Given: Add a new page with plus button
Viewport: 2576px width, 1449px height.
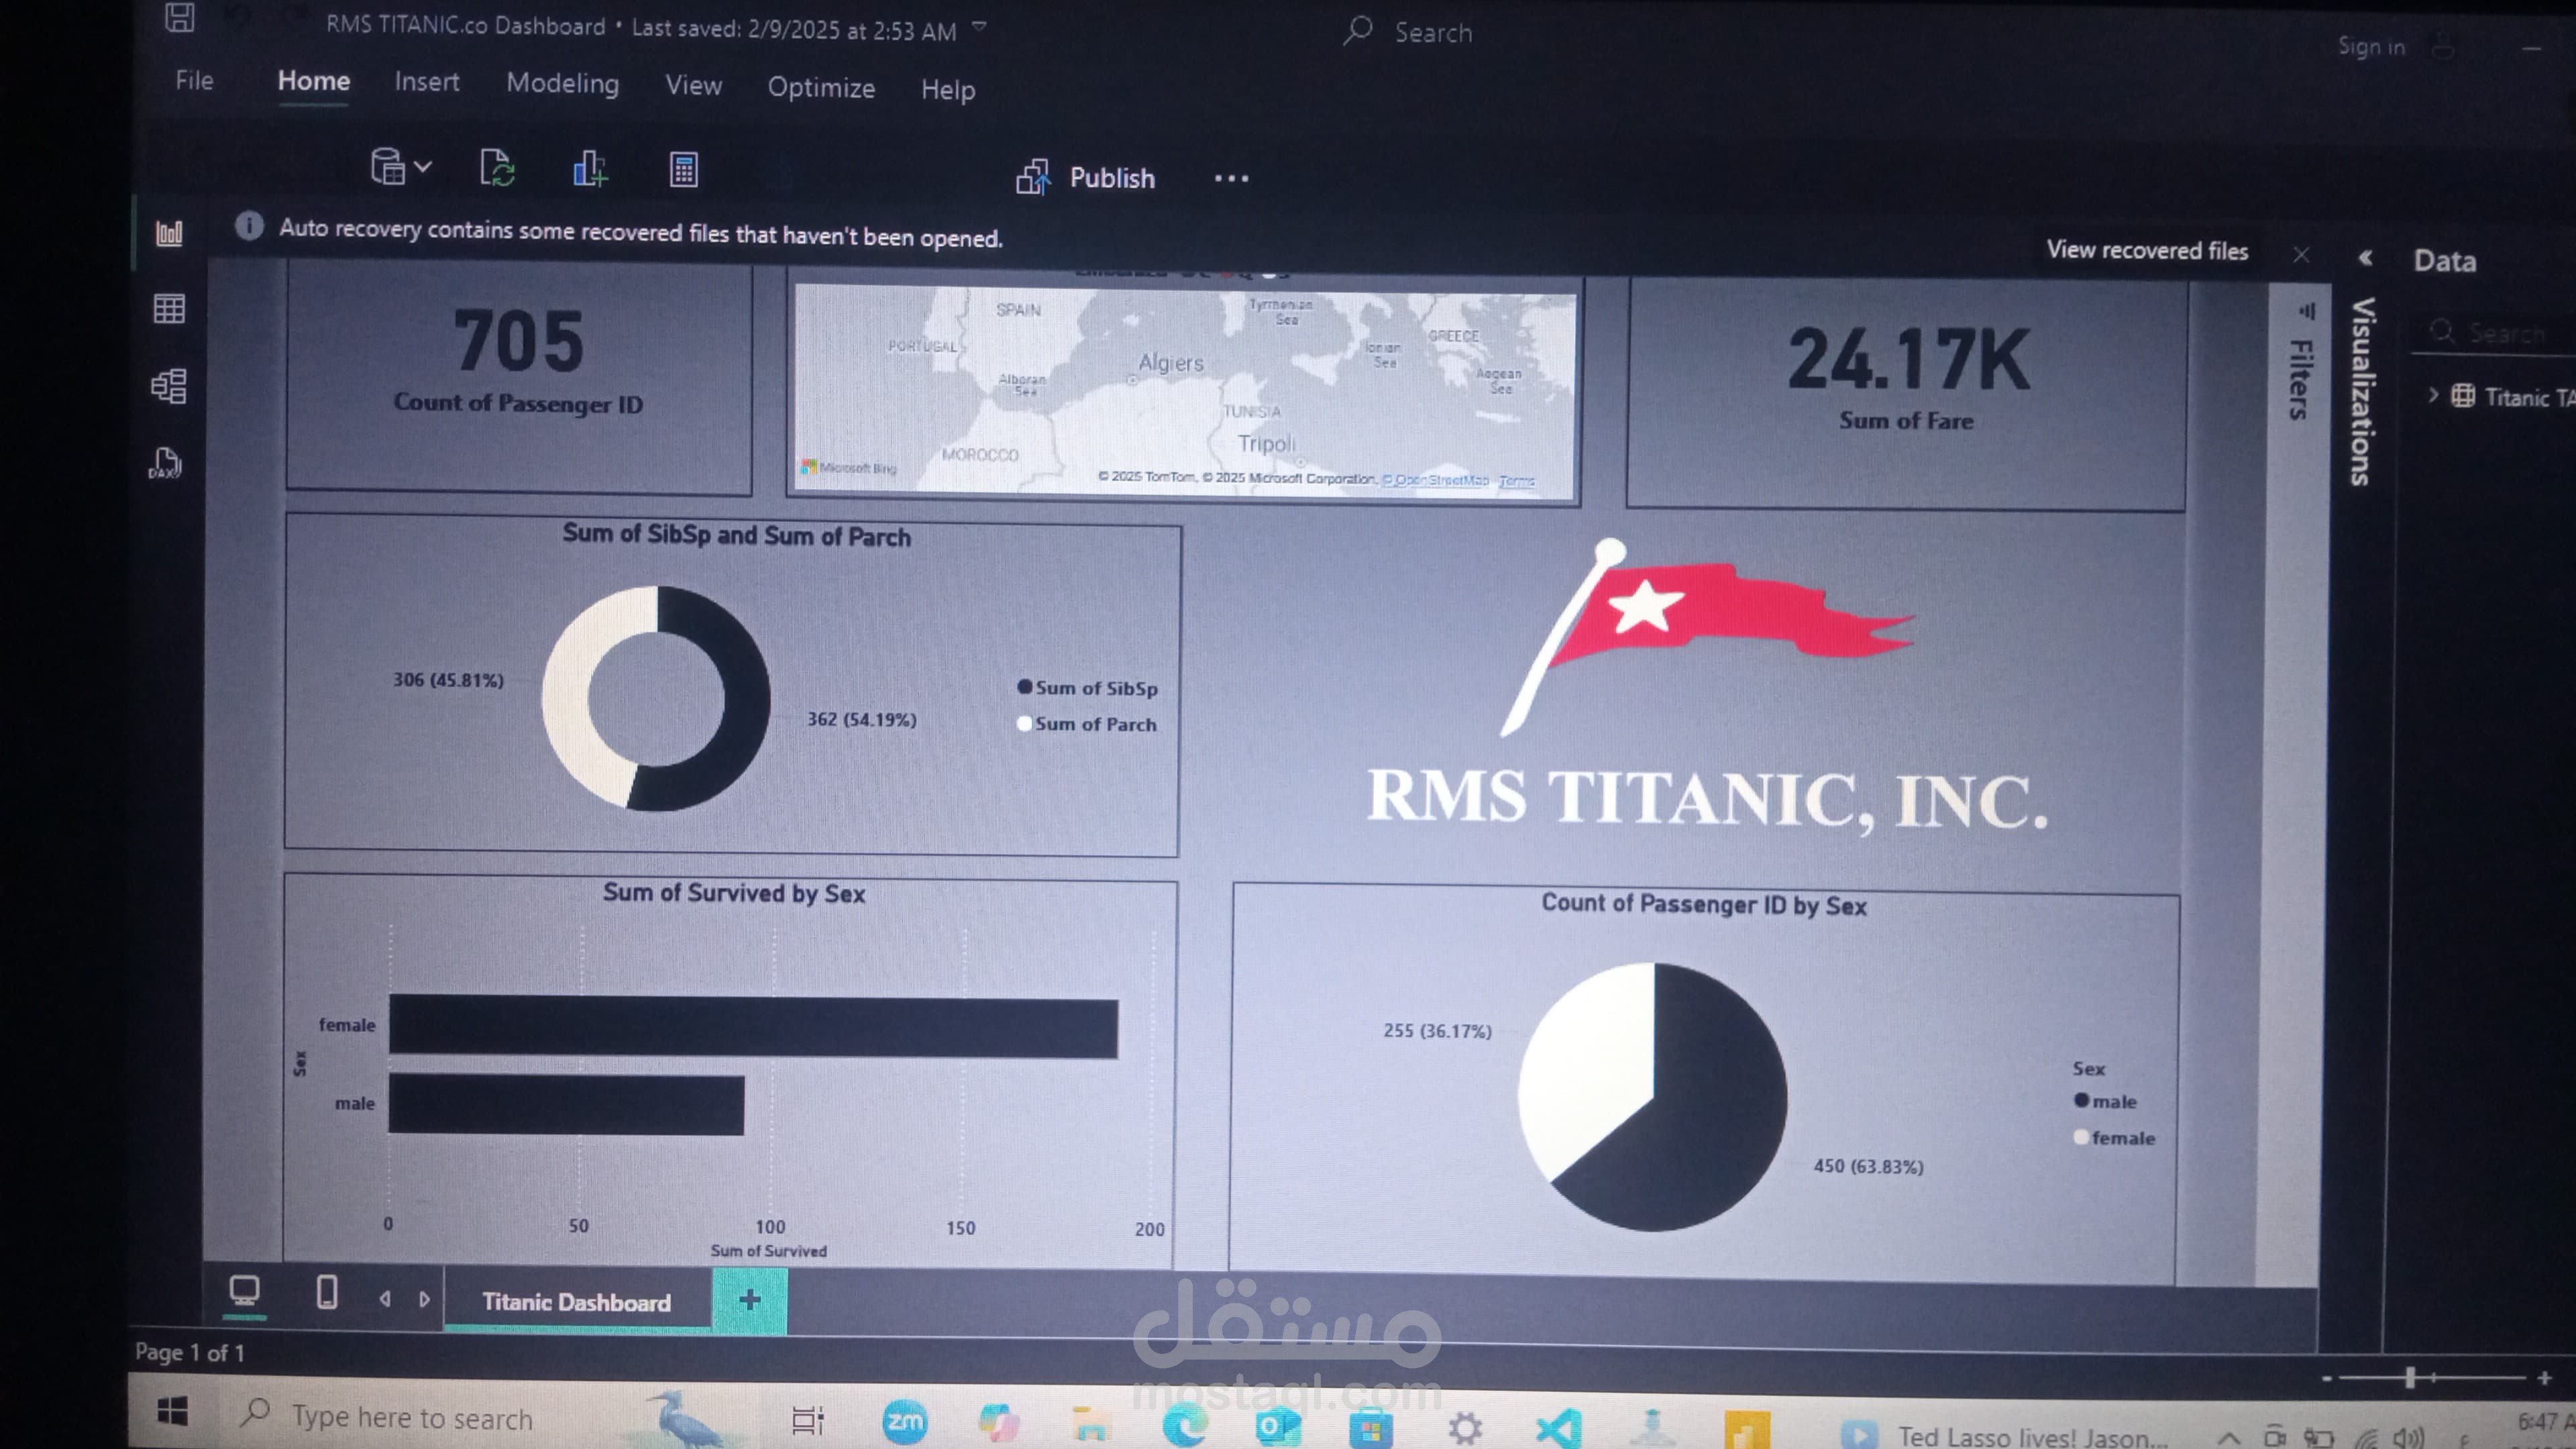Looking at the screenshot, I should 750,1300.
